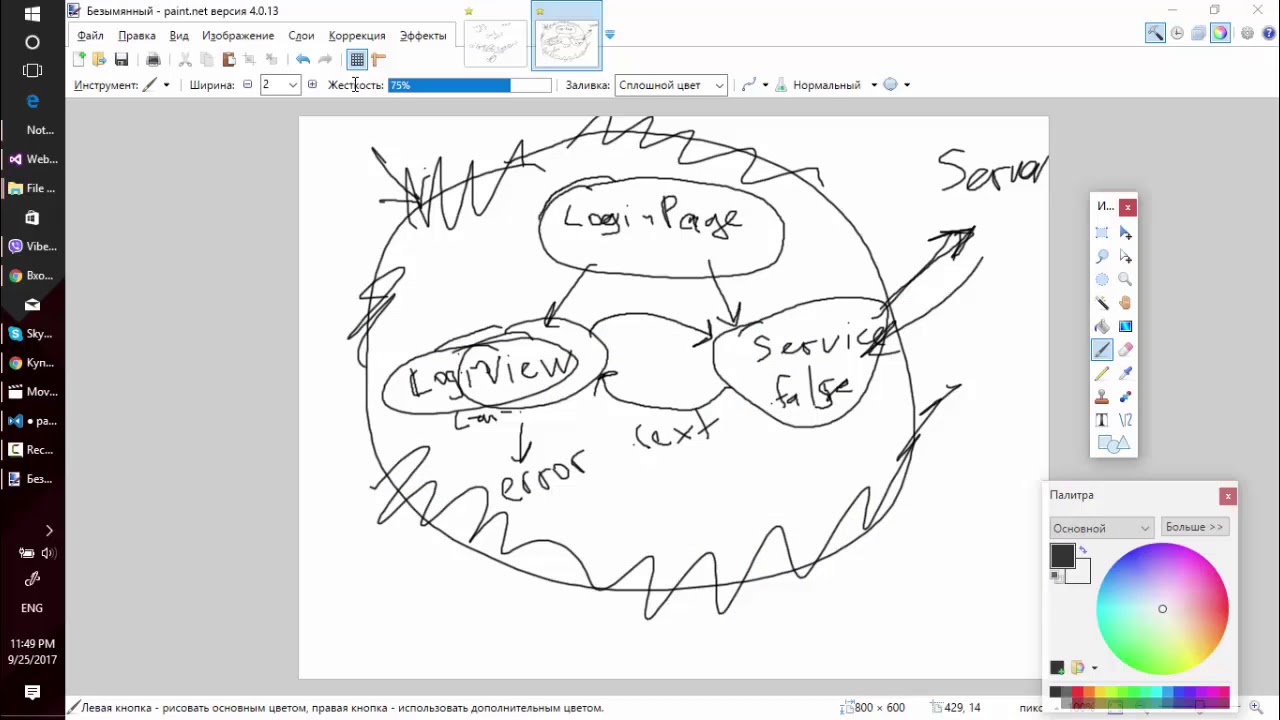Viewport: 1280px width, 720px height.
Task: Adjust the Жесткость hardness slider
Action: click(470, 85)
